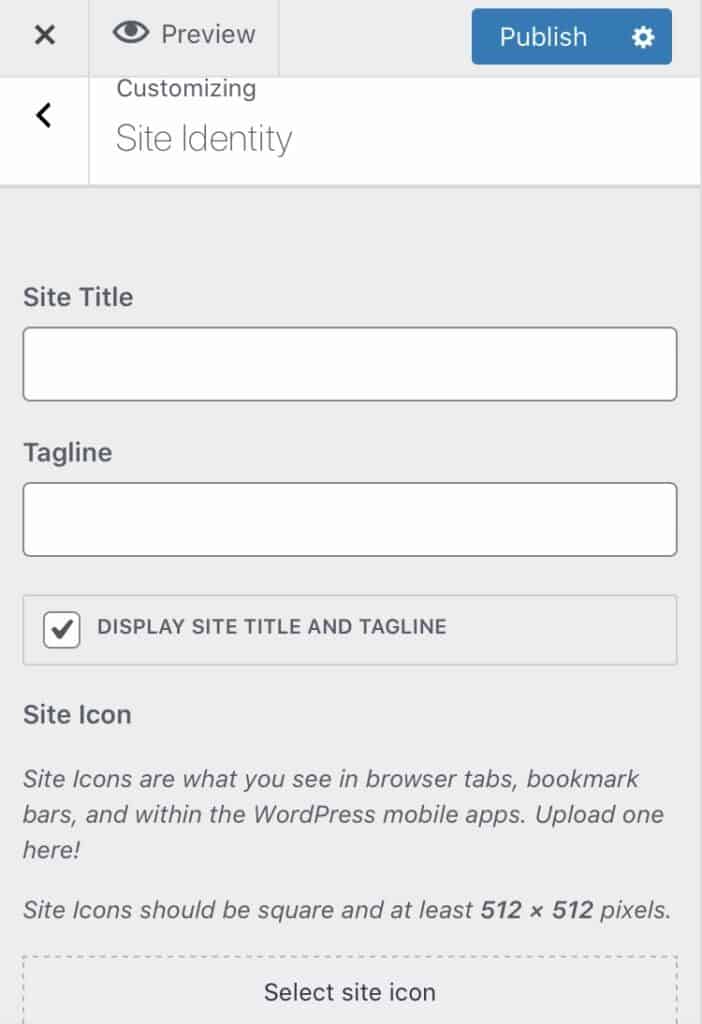This screenshot has width=702, height=1024.
Task: Click the Site Icons browser tabs description
Action: click(343, 814)
